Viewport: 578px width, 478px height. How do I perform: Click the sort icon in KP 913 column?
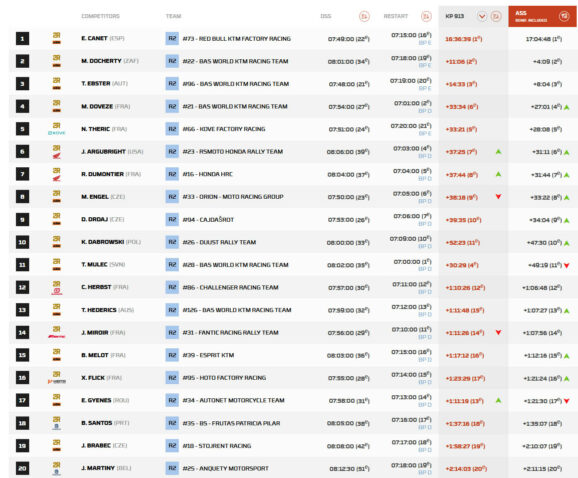point(496,16)
